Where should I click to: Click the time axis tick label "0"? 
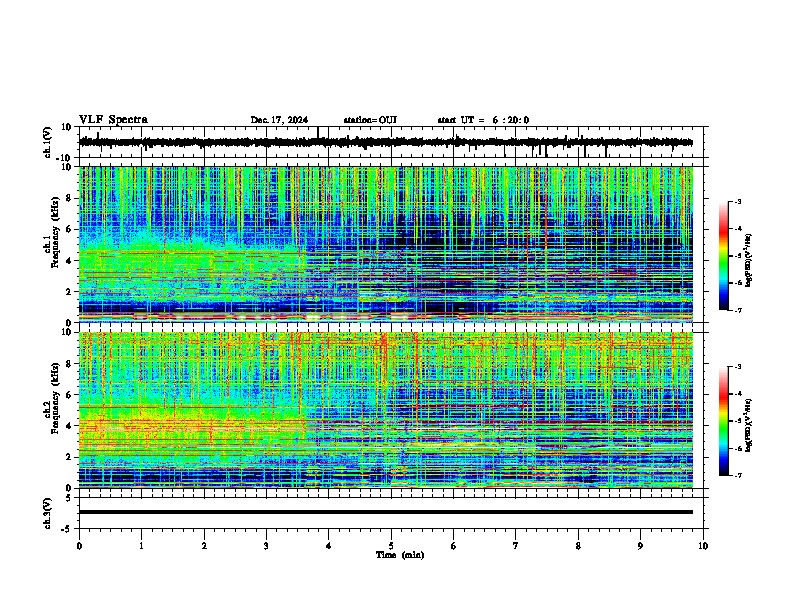79,546
